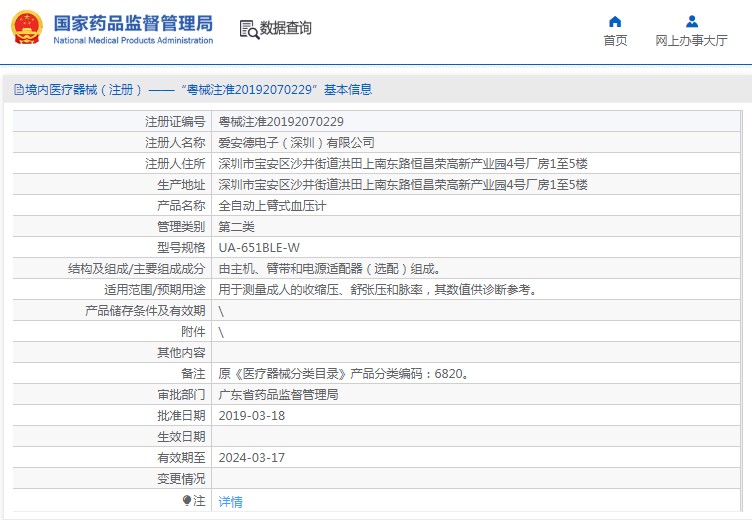The width and height of the screenshot is (752, 520).
Task: Click the 适用范围/预期用途 label
Action: 154,290
